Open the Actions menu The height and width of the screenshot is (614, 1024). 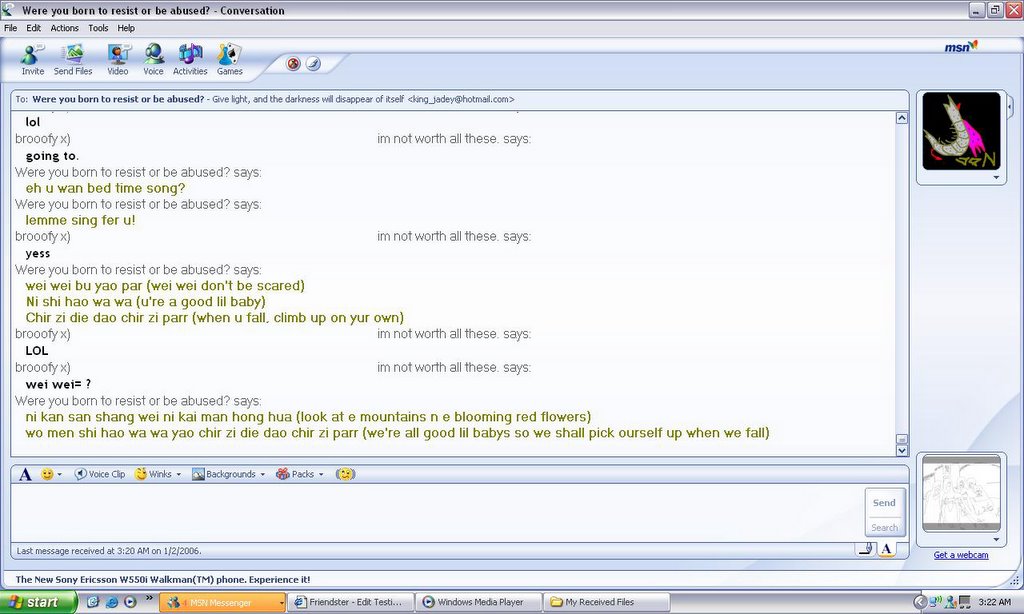(65, 28)
